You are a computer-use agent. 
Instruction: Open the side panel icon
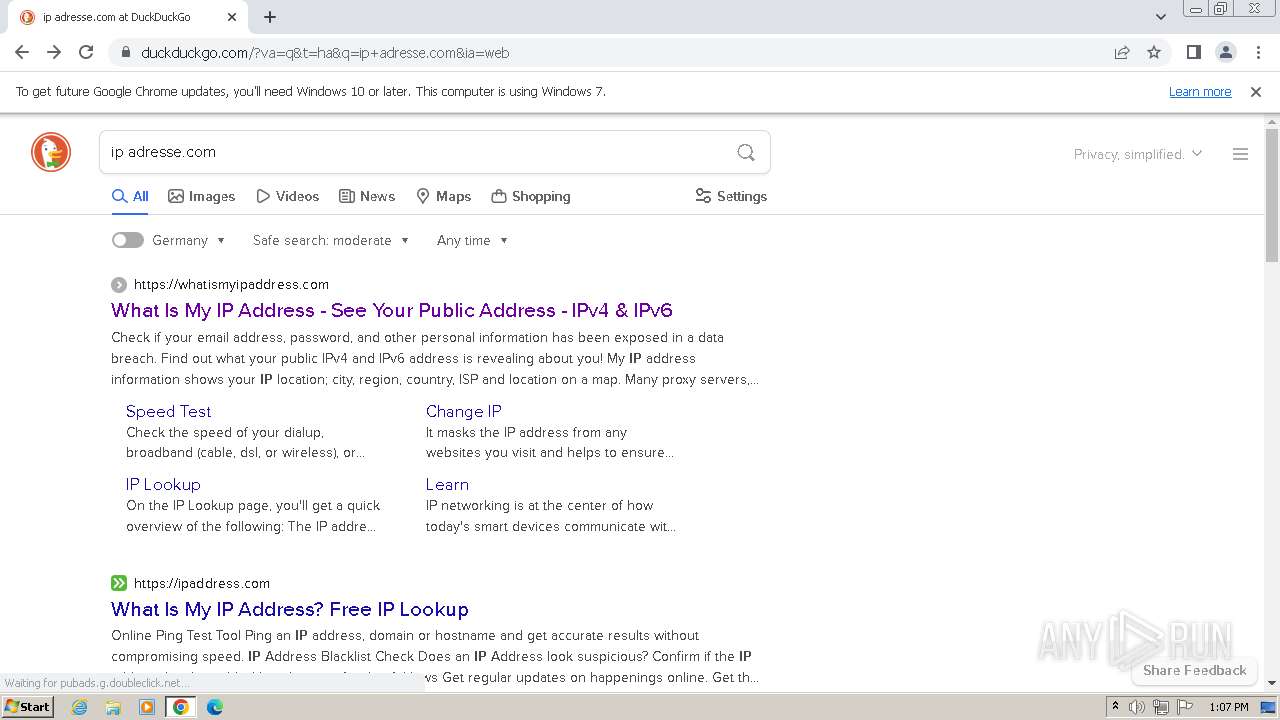pos(1193,52)
